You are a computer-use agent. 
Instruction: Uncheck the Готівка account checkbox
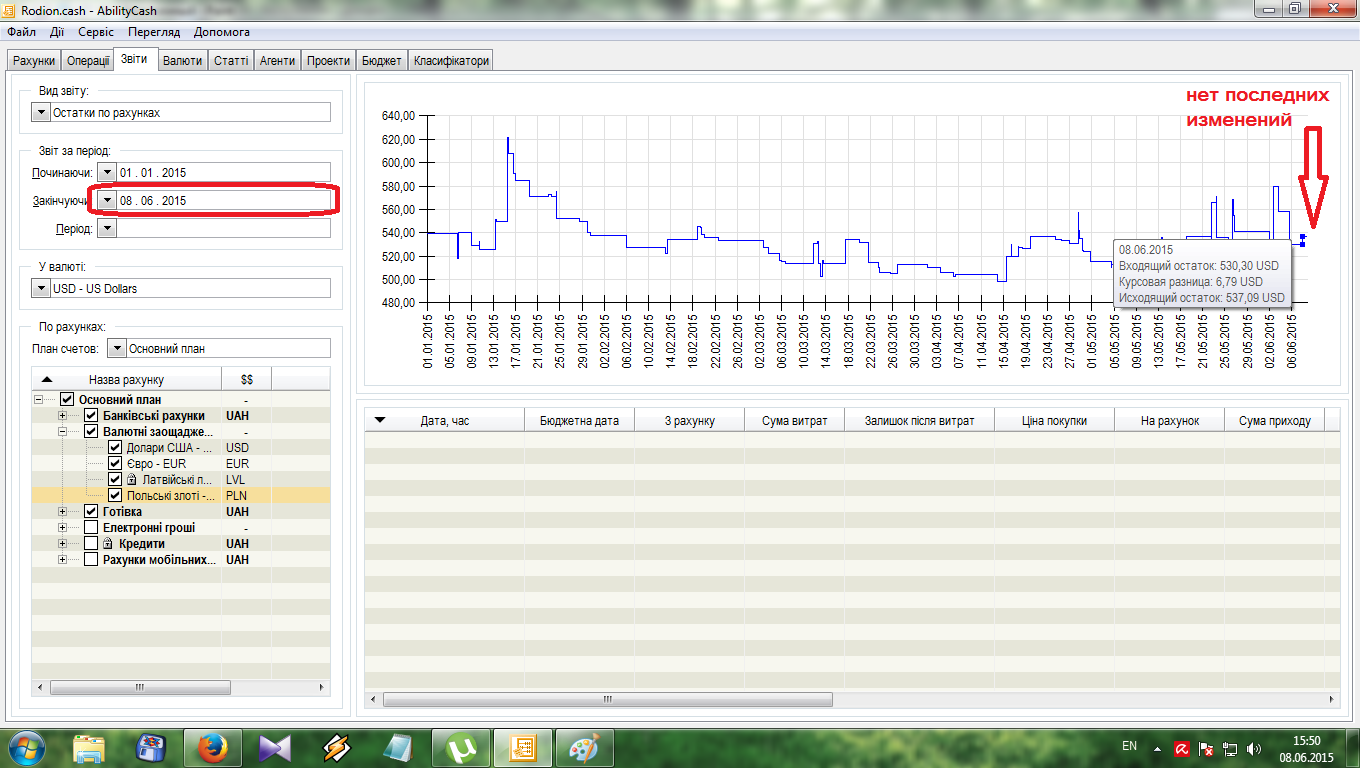91,512
